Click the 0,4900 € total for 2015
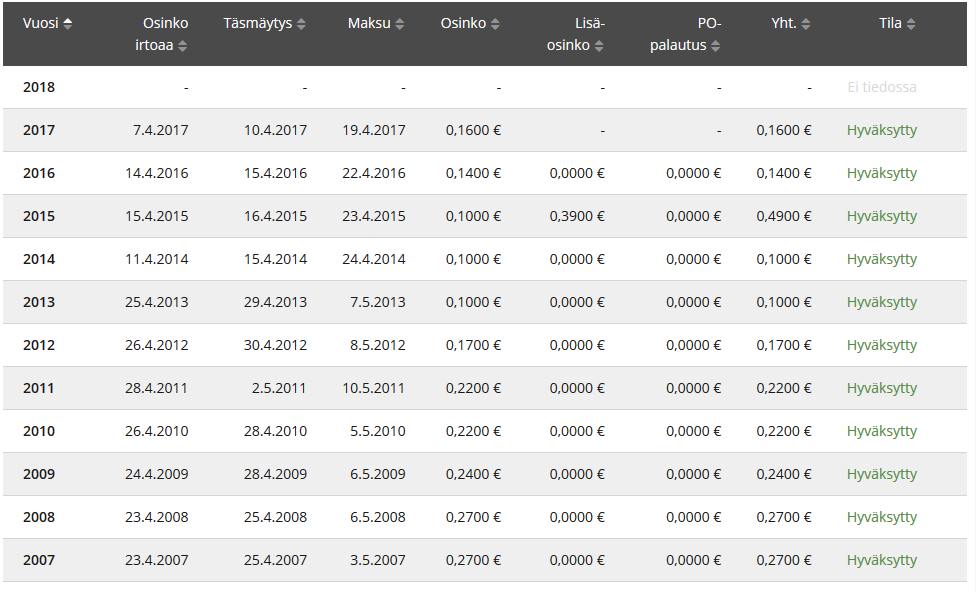The height and width of the screenshot is (592, 976). [x=783, y=216]
